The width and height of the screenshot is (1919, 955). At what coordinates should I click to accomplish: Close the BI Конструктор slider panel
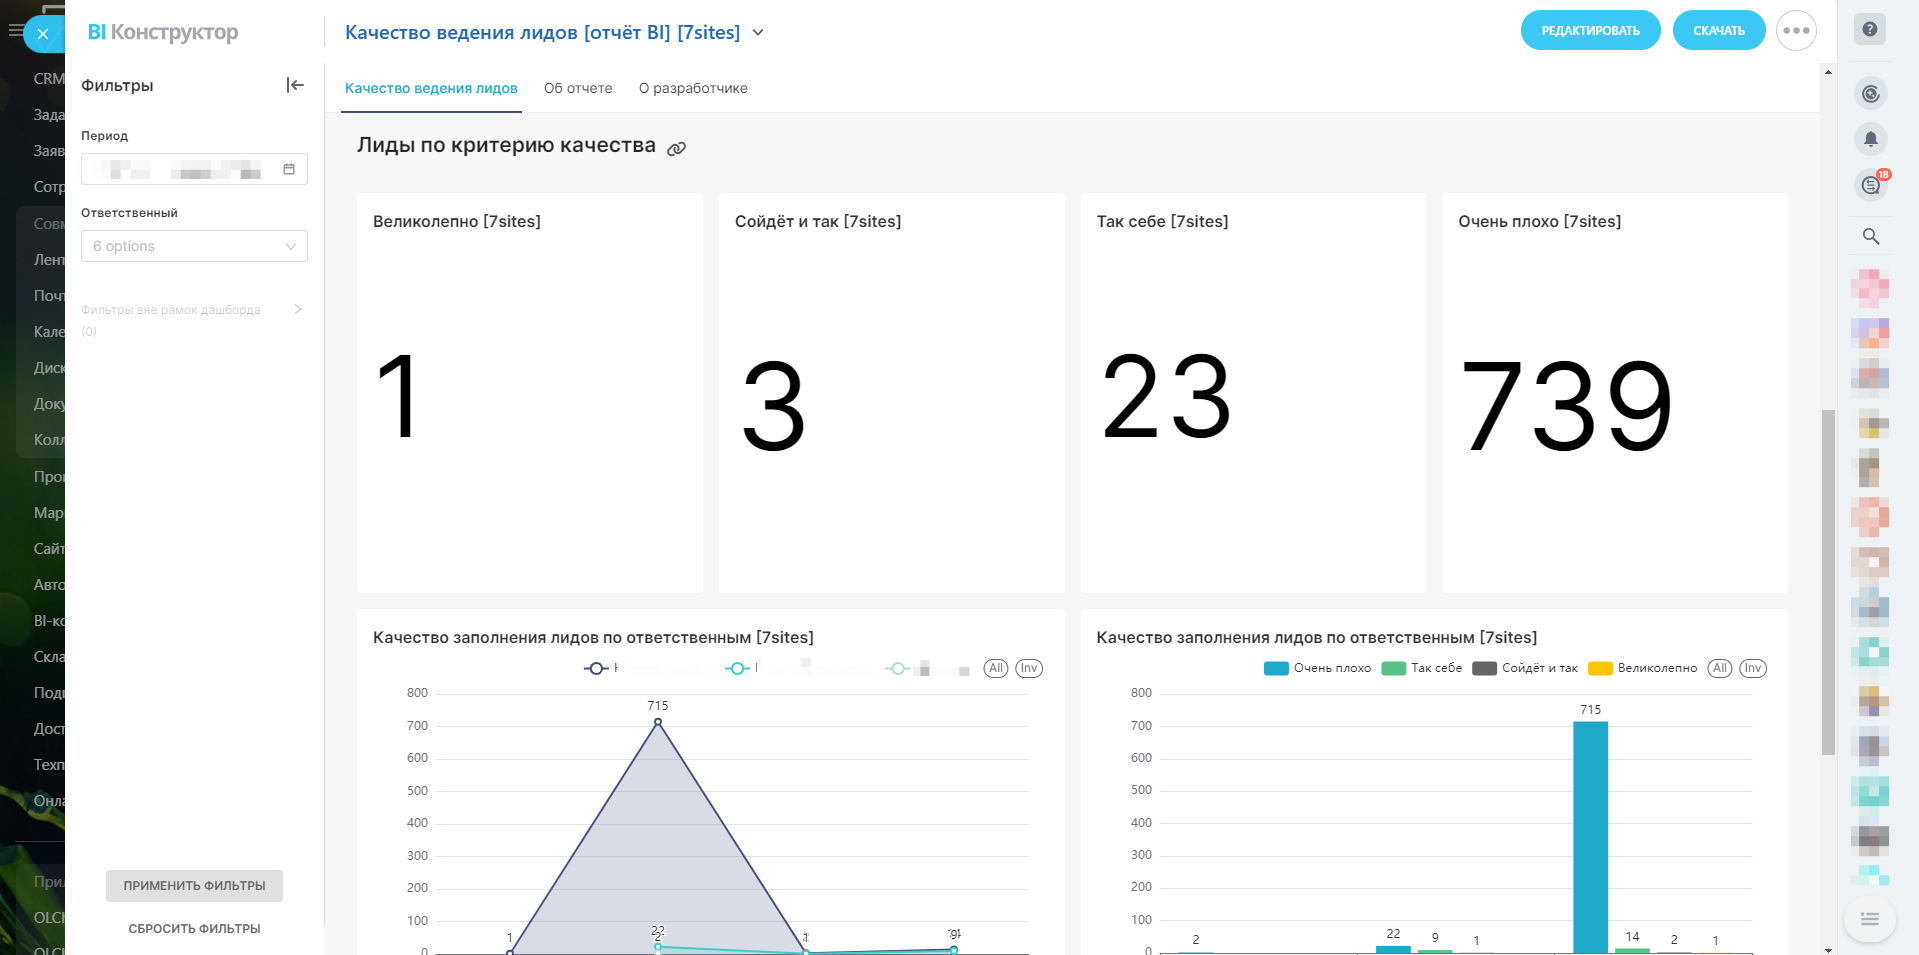click(43, 34)
